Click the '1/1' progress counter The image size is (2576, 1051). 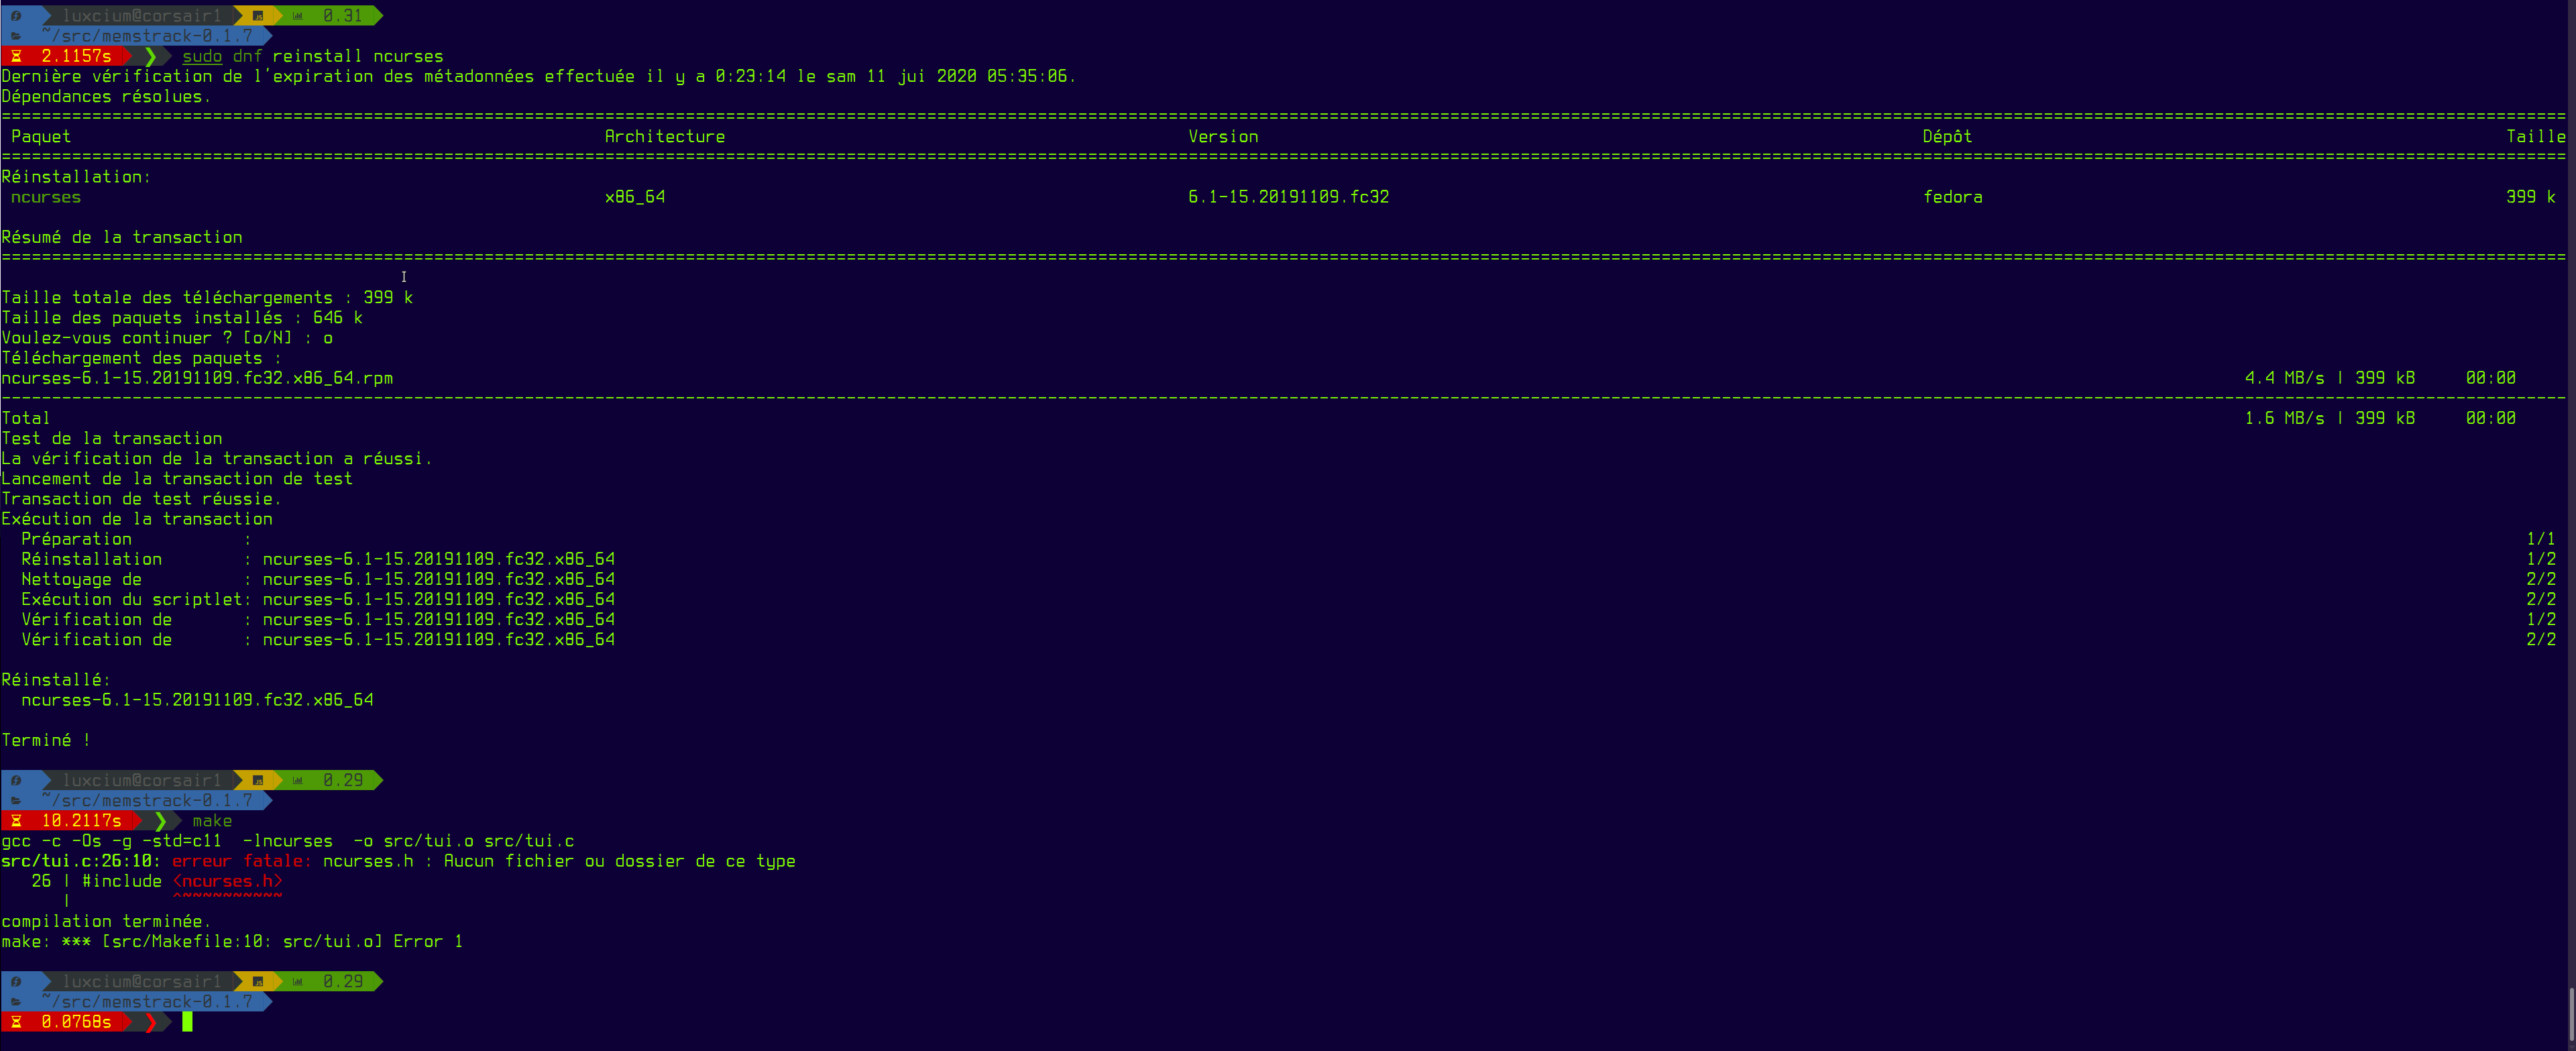(2541, 538)
